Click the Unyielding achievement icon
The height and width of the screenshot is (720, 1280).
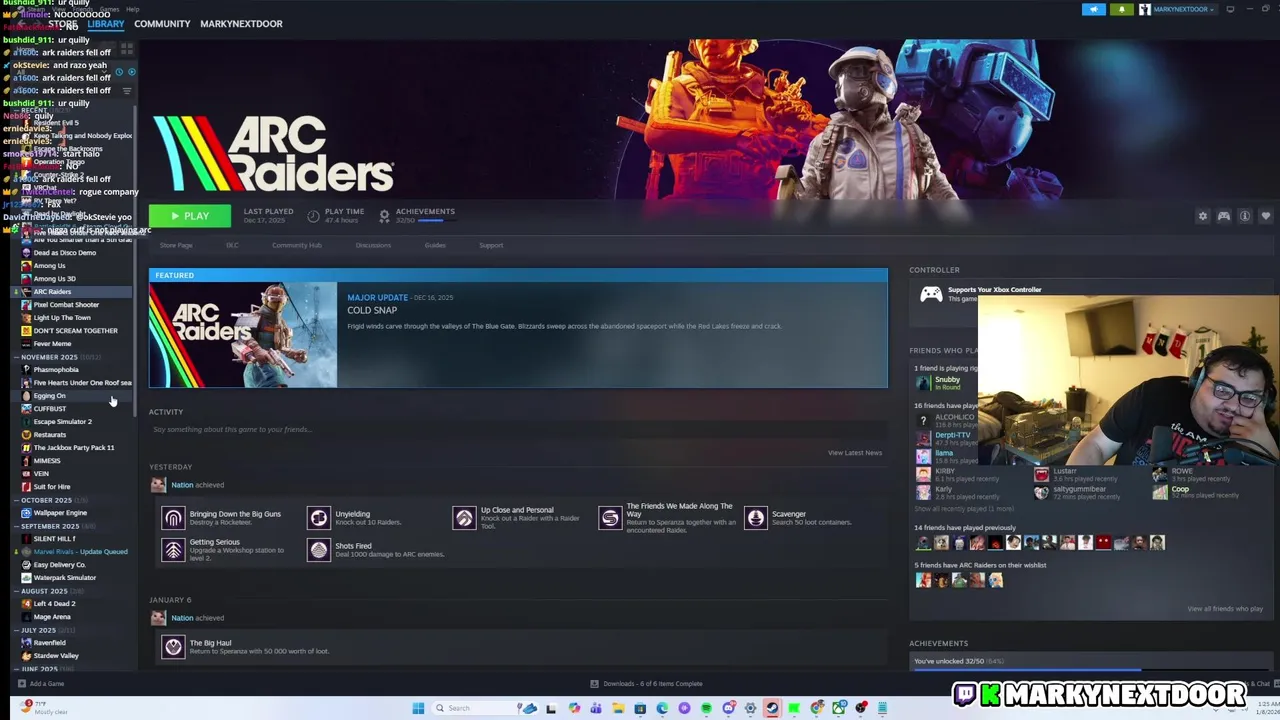pyautogui.click(x=319, y=518)
